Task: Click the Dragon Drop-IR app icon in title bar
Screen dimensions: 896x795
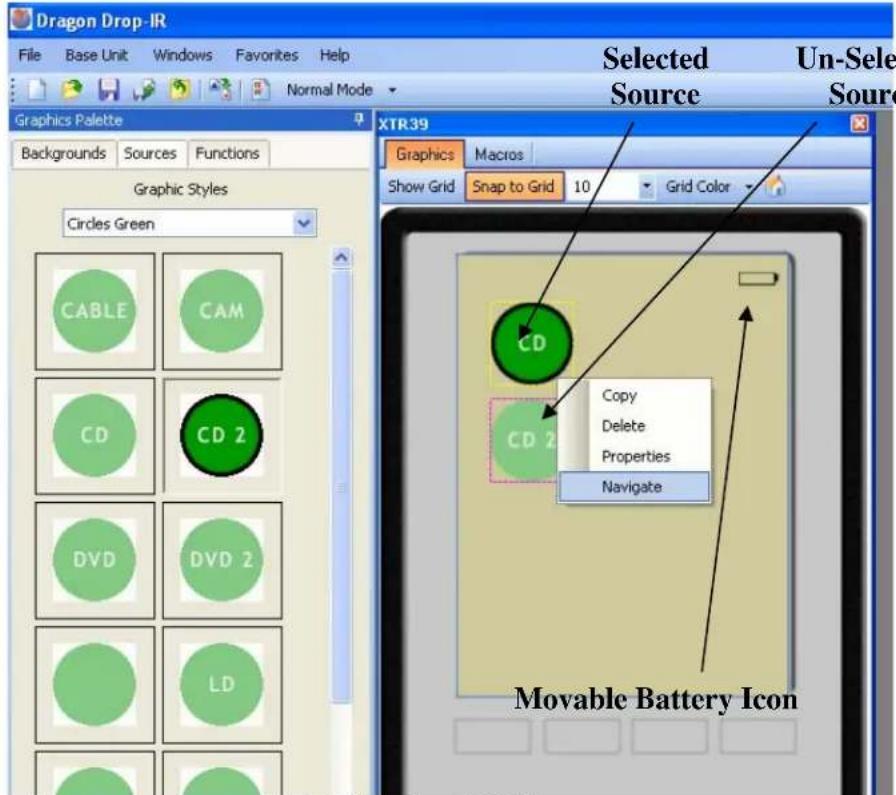Action: 22,19
